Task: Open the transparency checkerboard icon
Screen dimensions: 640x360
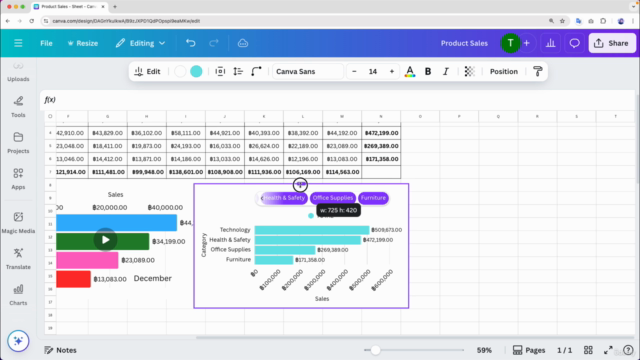Action: pyautogui.click(x=469, y=71)
